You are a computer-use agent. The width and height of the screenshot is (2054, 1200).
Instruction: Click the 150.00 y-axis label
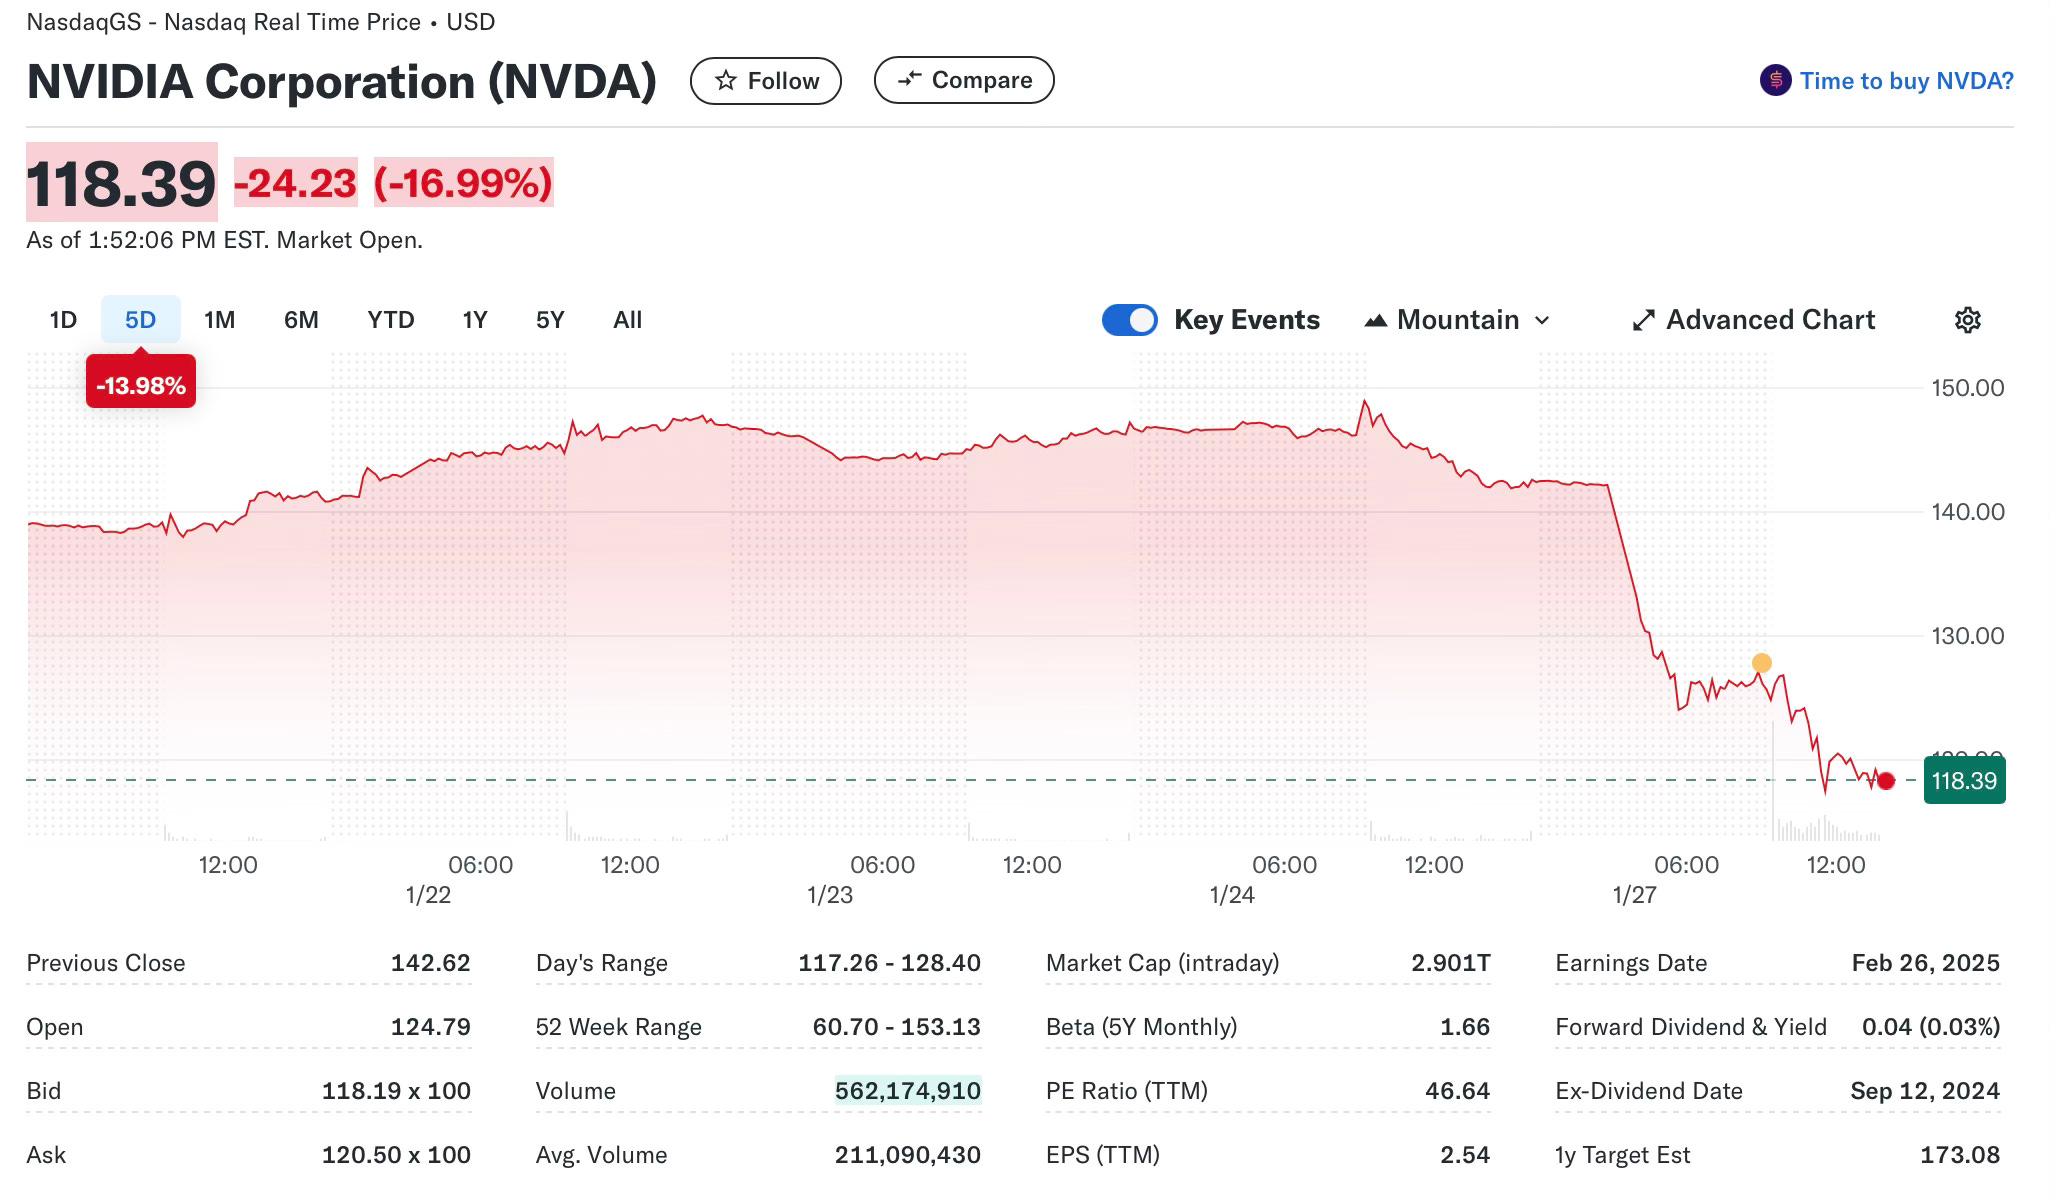pos(1967,388)
